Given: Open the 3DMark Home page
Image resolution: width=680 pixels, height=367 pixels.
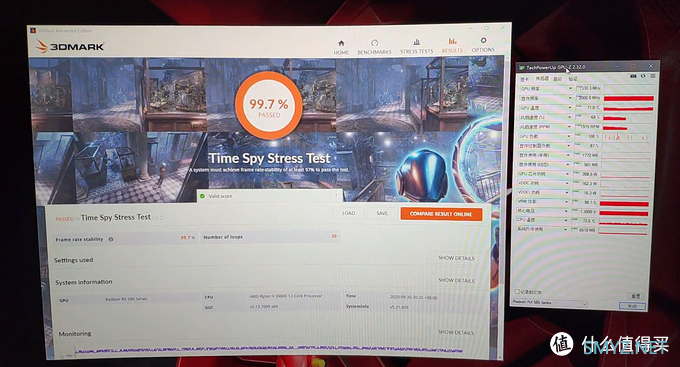Looking at the screenshot, I should coord(341,47).
